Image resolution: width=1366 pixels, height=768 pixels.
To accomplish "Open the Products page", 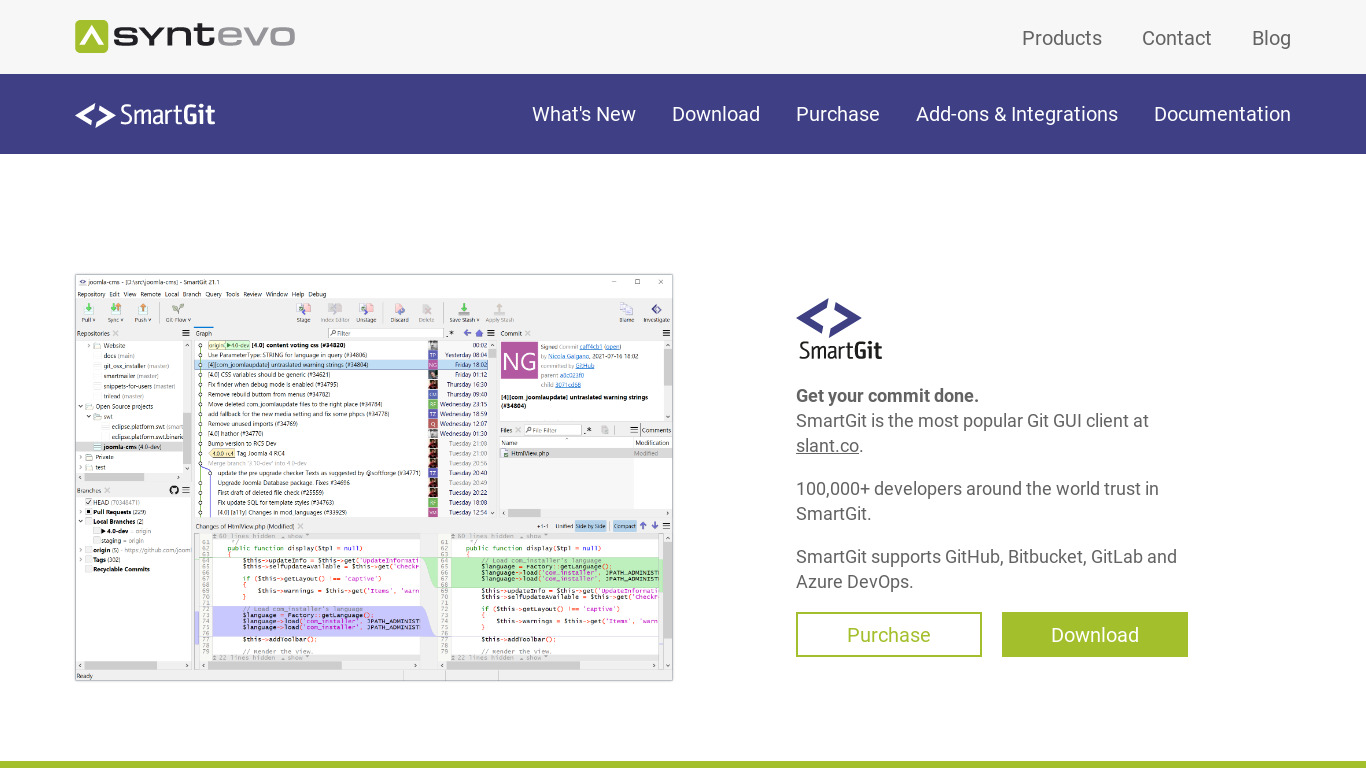I will [1062, 38].
